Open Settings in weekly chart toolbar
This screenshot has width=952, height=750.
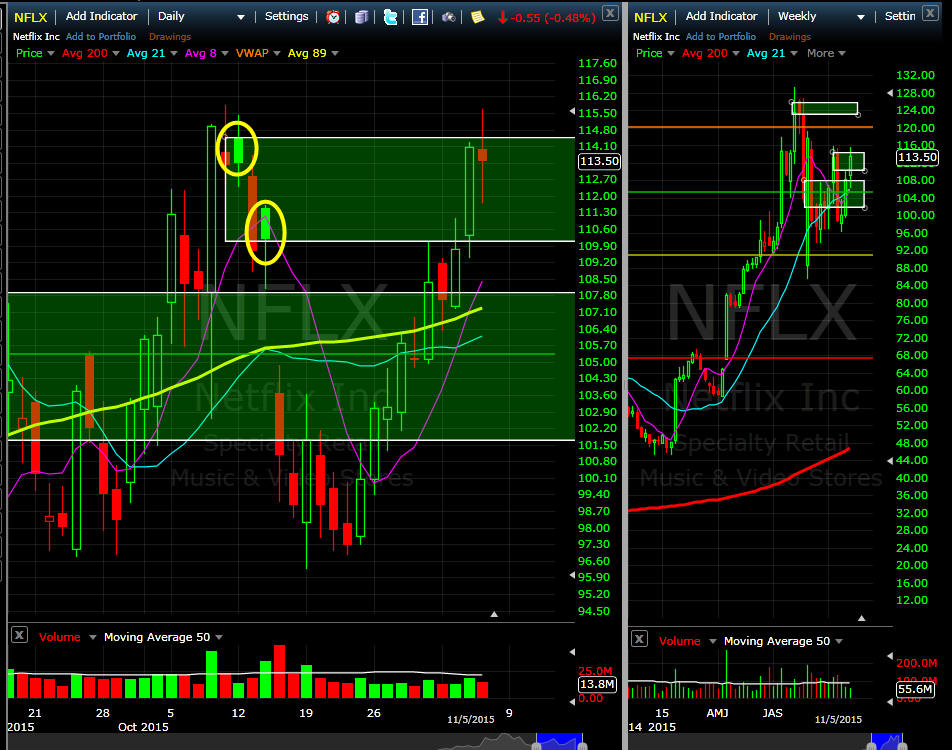(900, 16)
